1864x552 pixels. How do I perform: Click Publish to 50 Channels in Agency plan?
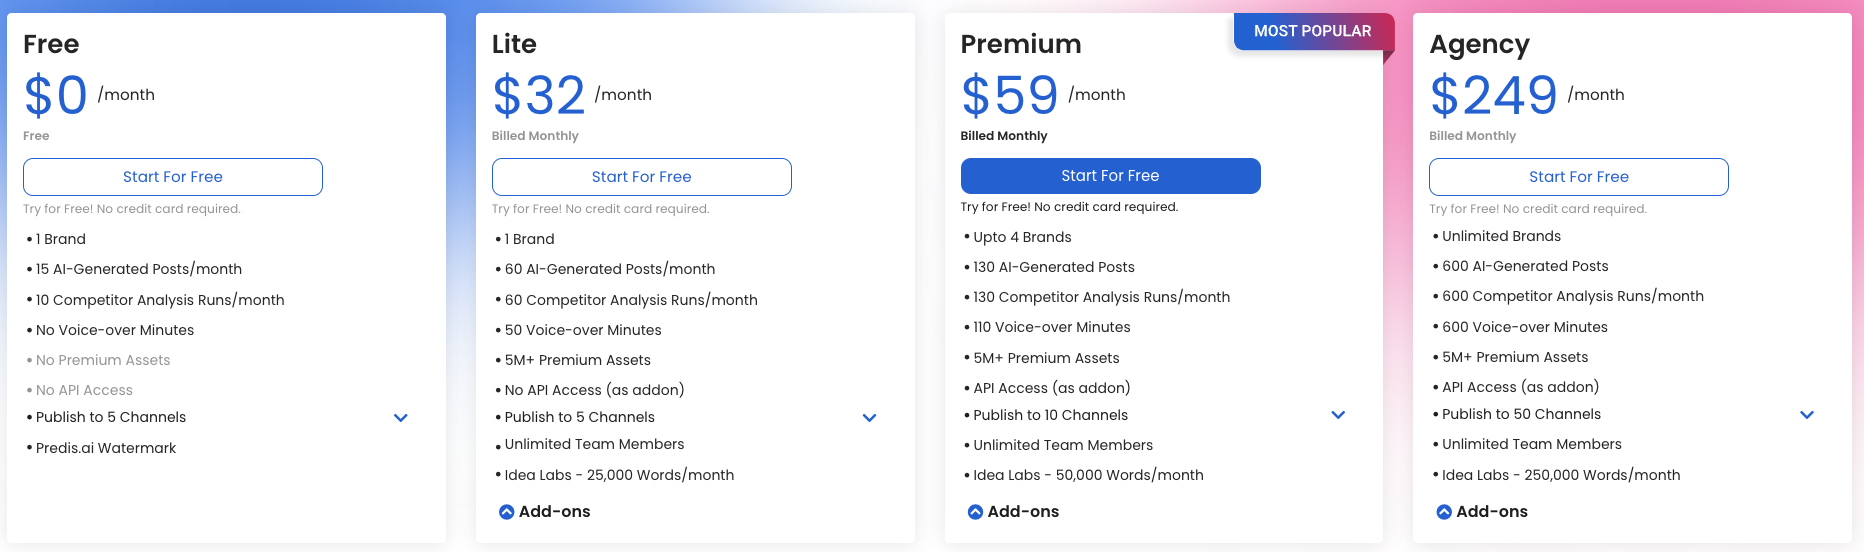pyautogui.click(x=1521, y=415)
